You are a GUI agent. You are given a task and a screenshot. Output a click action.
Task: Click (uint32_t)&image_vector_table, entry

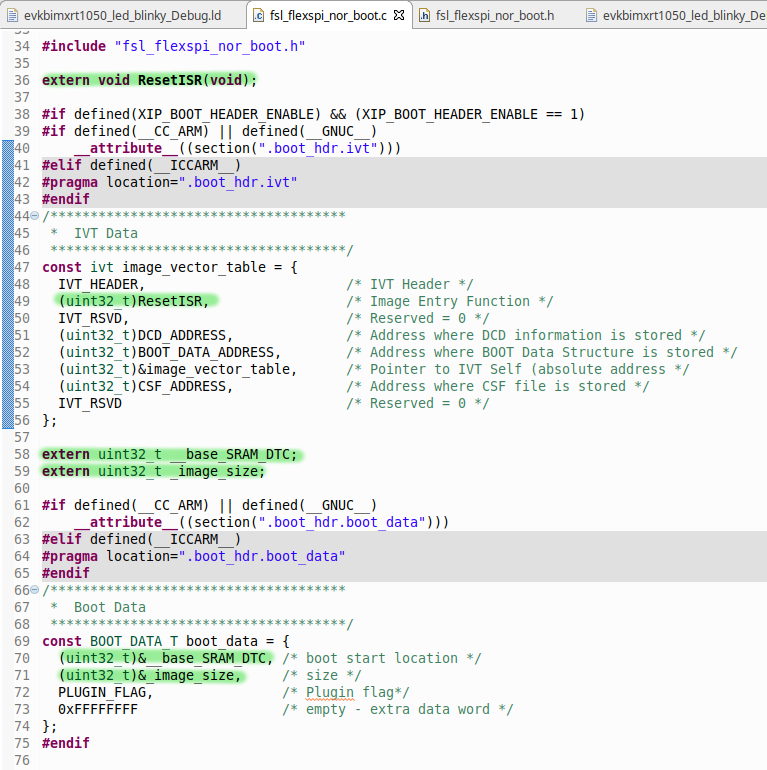point(177,369)
